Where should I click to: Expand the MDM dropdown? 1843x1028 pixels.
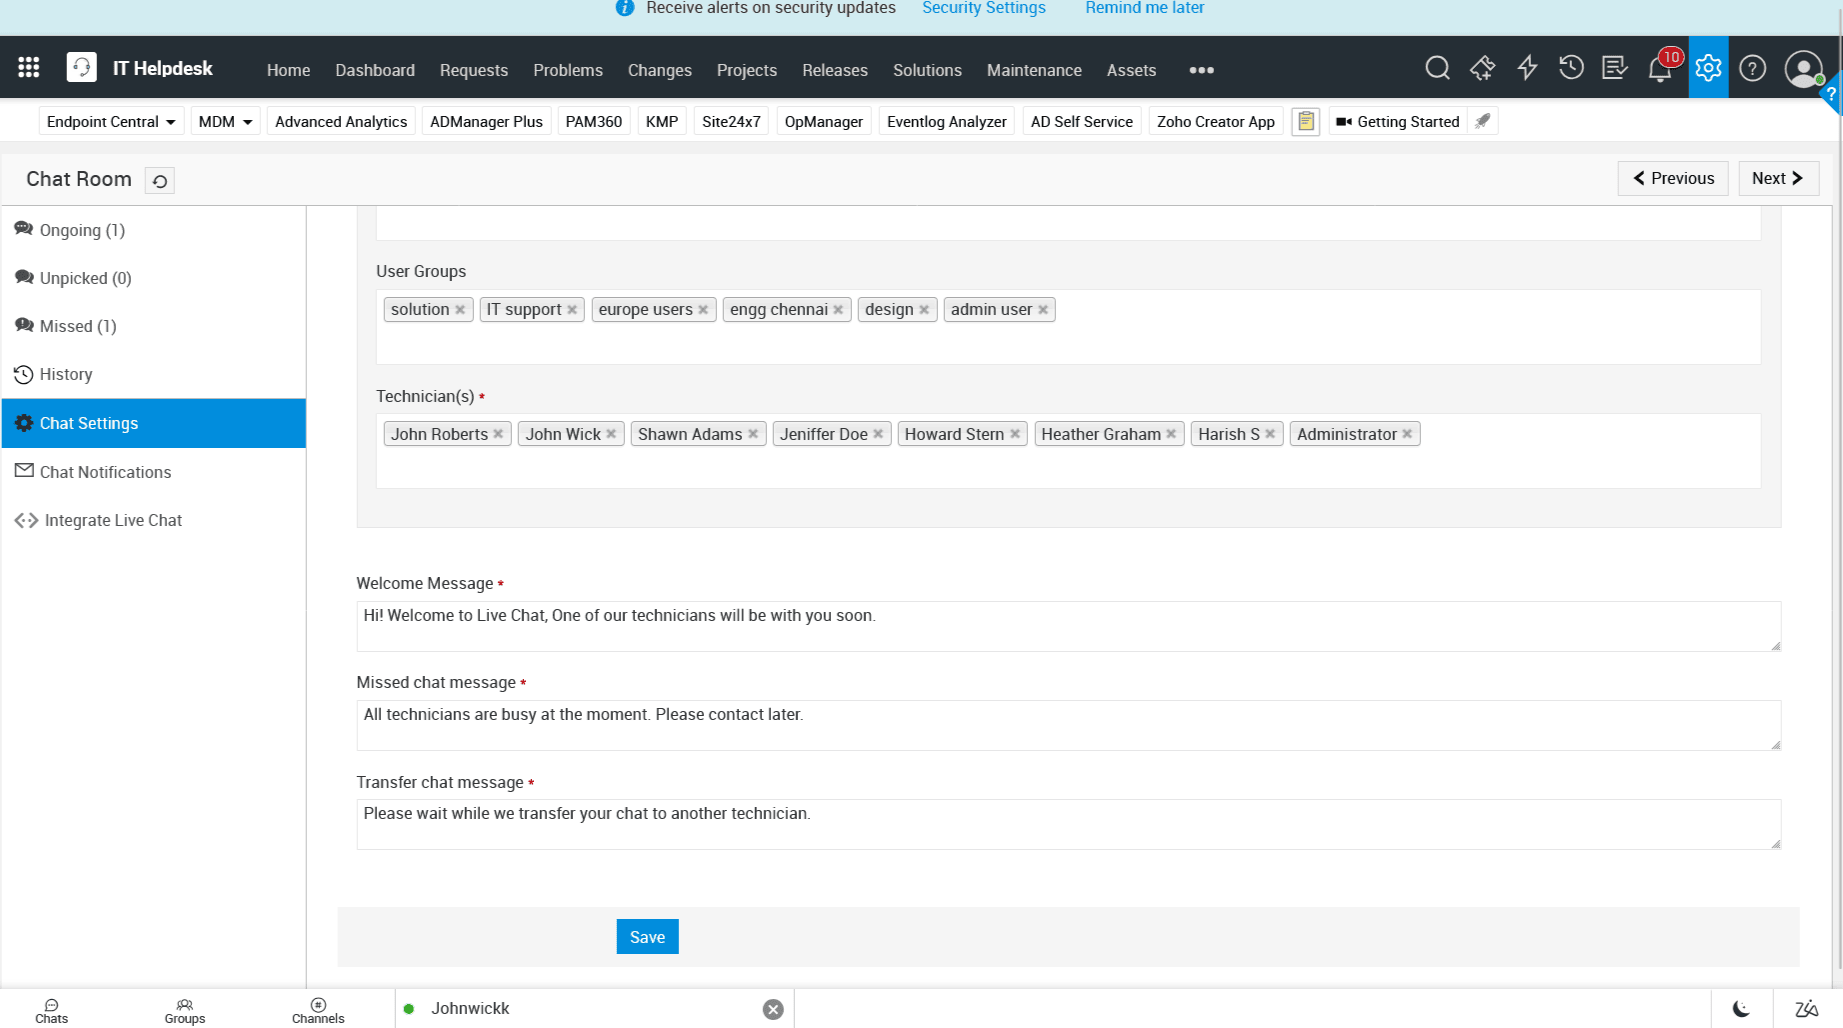click(224, 121)
